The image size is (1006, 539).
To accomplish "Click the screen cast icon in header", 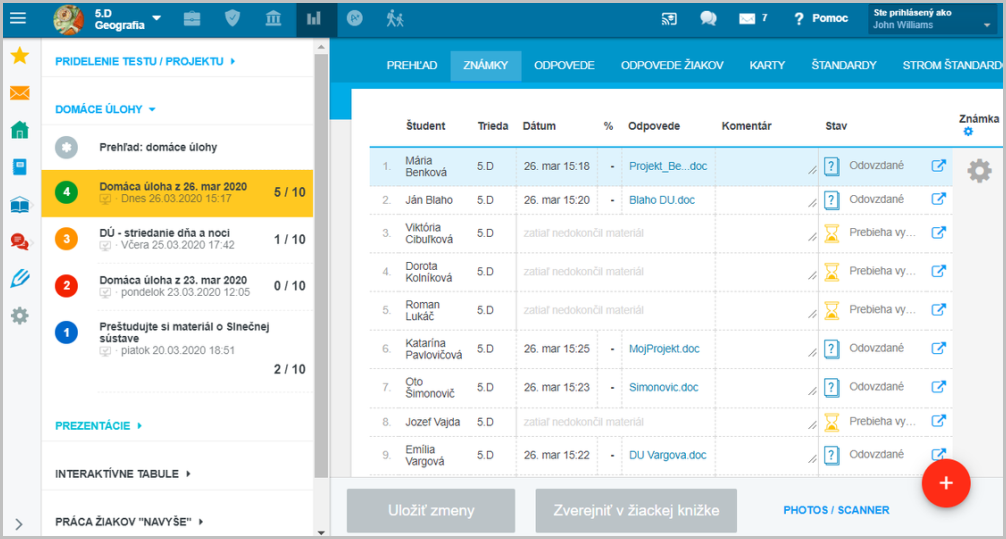I will 669,19.
